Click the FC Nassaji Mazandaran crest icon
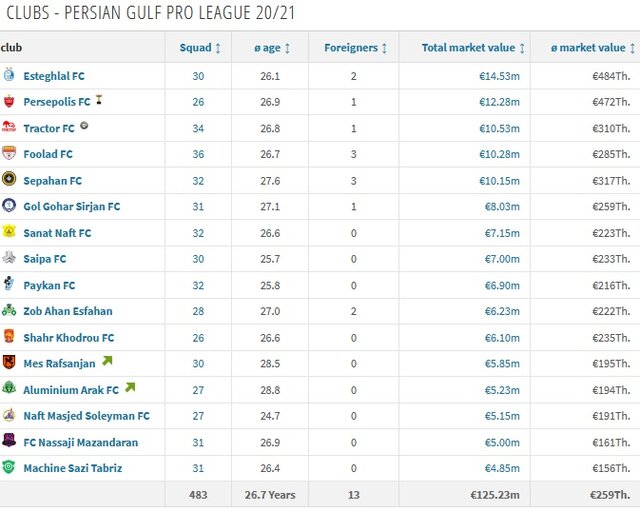The height and width of the screenshot is (512, 640). click(9, 441)
